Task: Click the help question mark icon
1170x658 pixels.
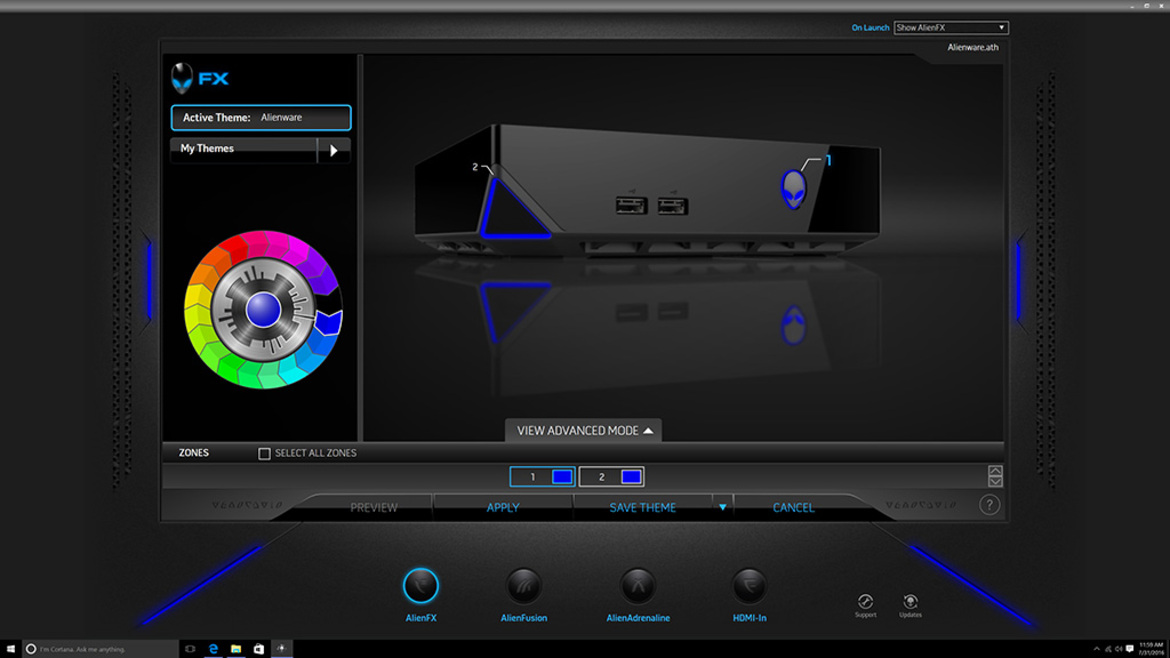Action: (x=989, y=505)
